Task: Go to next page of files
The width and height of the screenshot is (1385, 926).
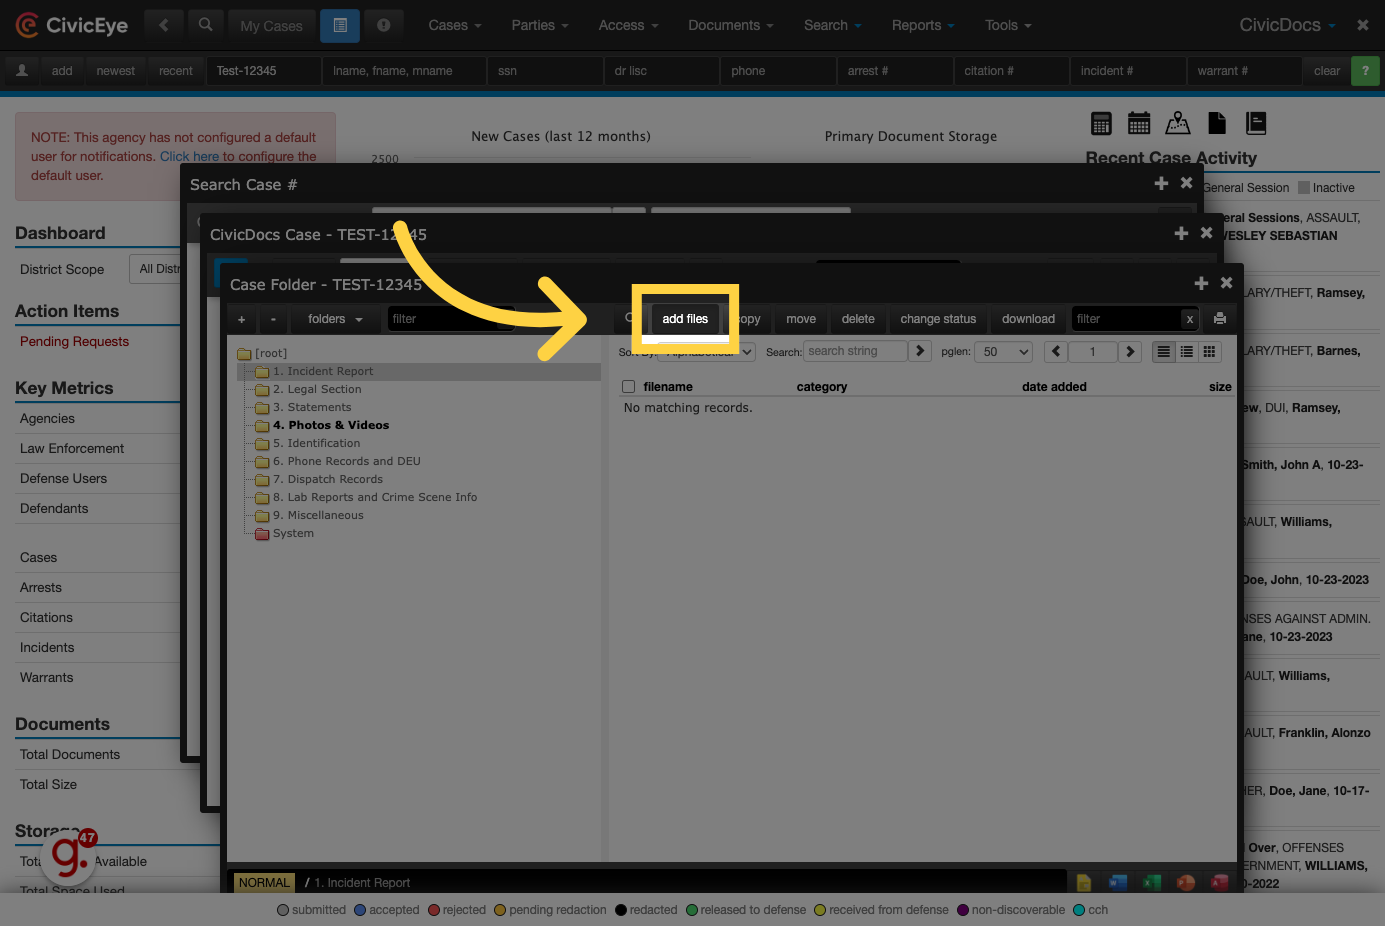Action: tap(1130, 351)
